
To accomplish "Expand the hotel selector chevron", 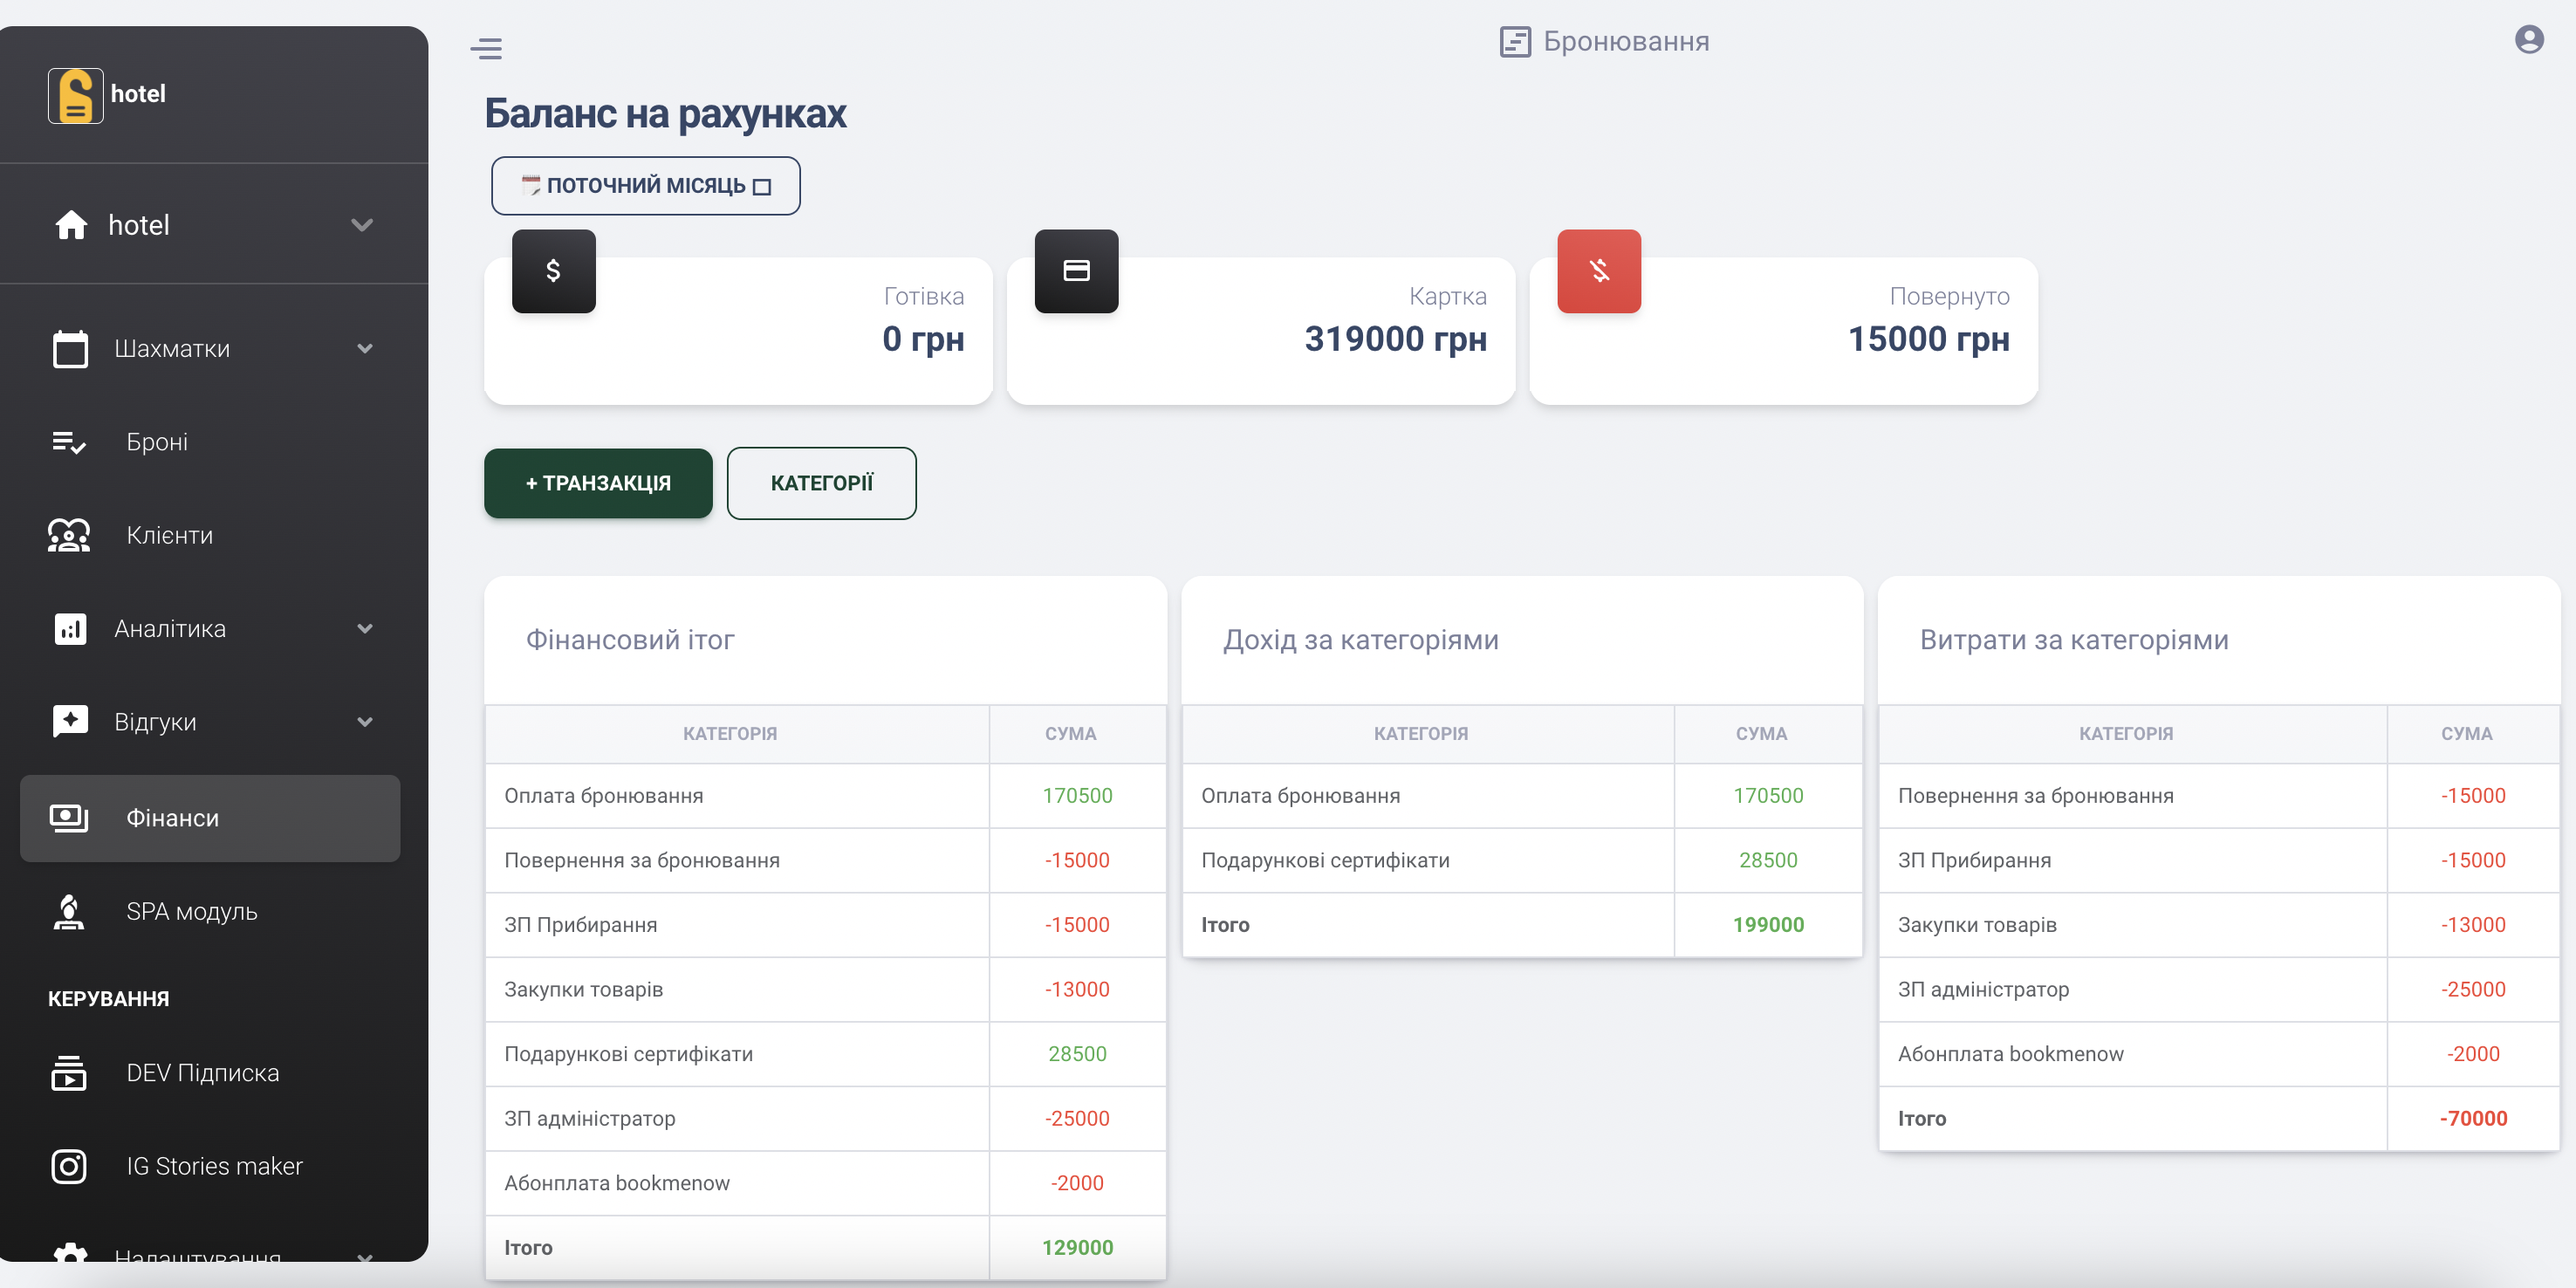I will [362, 225].
